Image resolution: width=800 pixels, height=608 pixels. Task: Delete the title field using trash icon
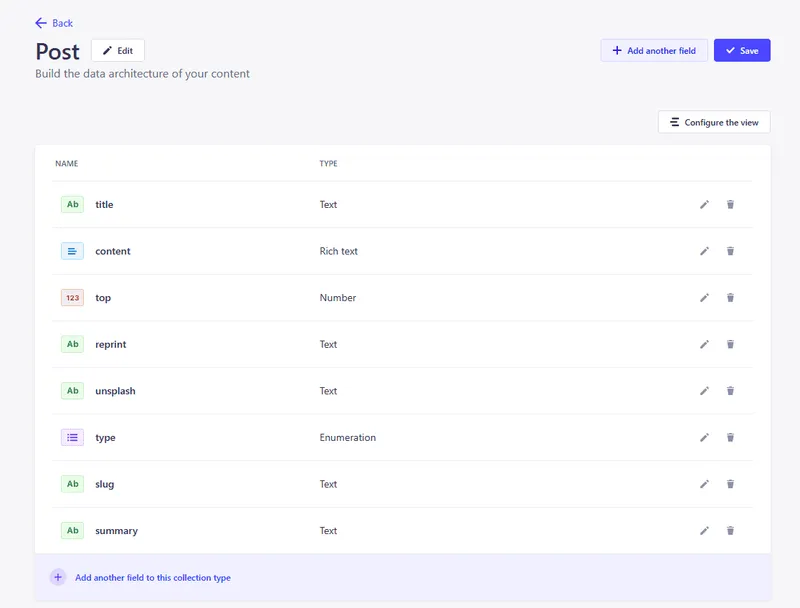(730, 204)
